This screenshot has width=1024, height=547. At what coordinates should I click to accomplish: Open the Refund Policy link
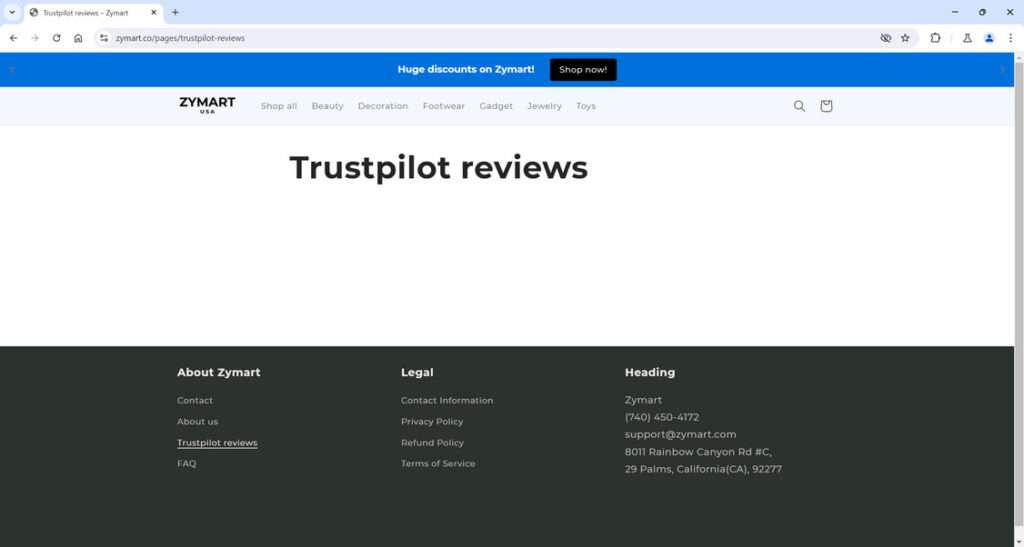click(x=432, y=443)
